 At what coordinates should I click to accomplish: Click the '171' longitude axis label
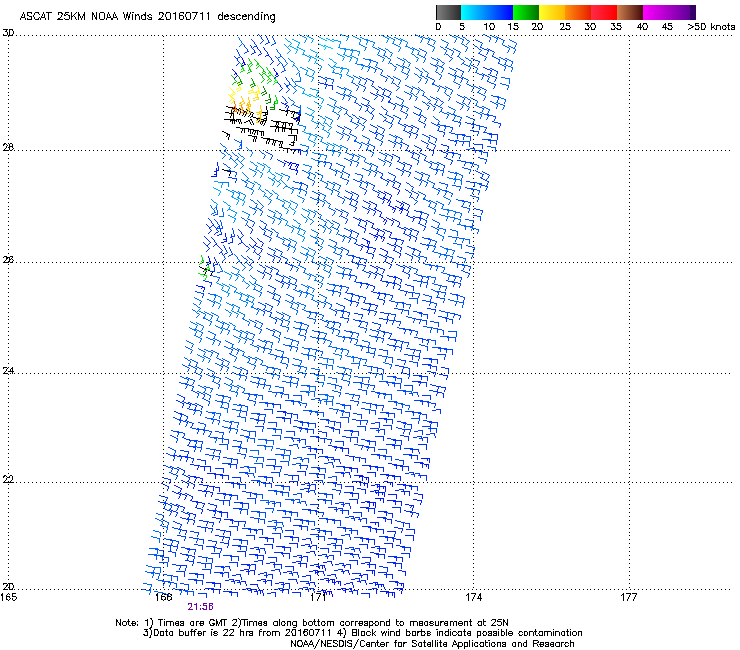[318, 598]
